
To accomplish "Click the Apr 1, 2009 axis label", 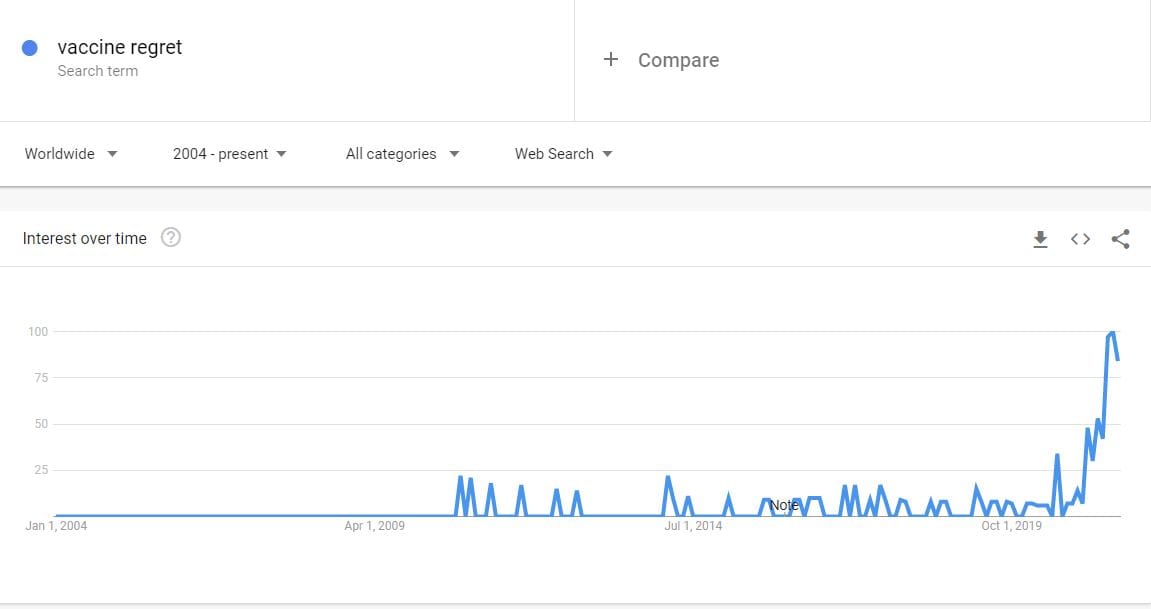I will click(x=374, y=525).
